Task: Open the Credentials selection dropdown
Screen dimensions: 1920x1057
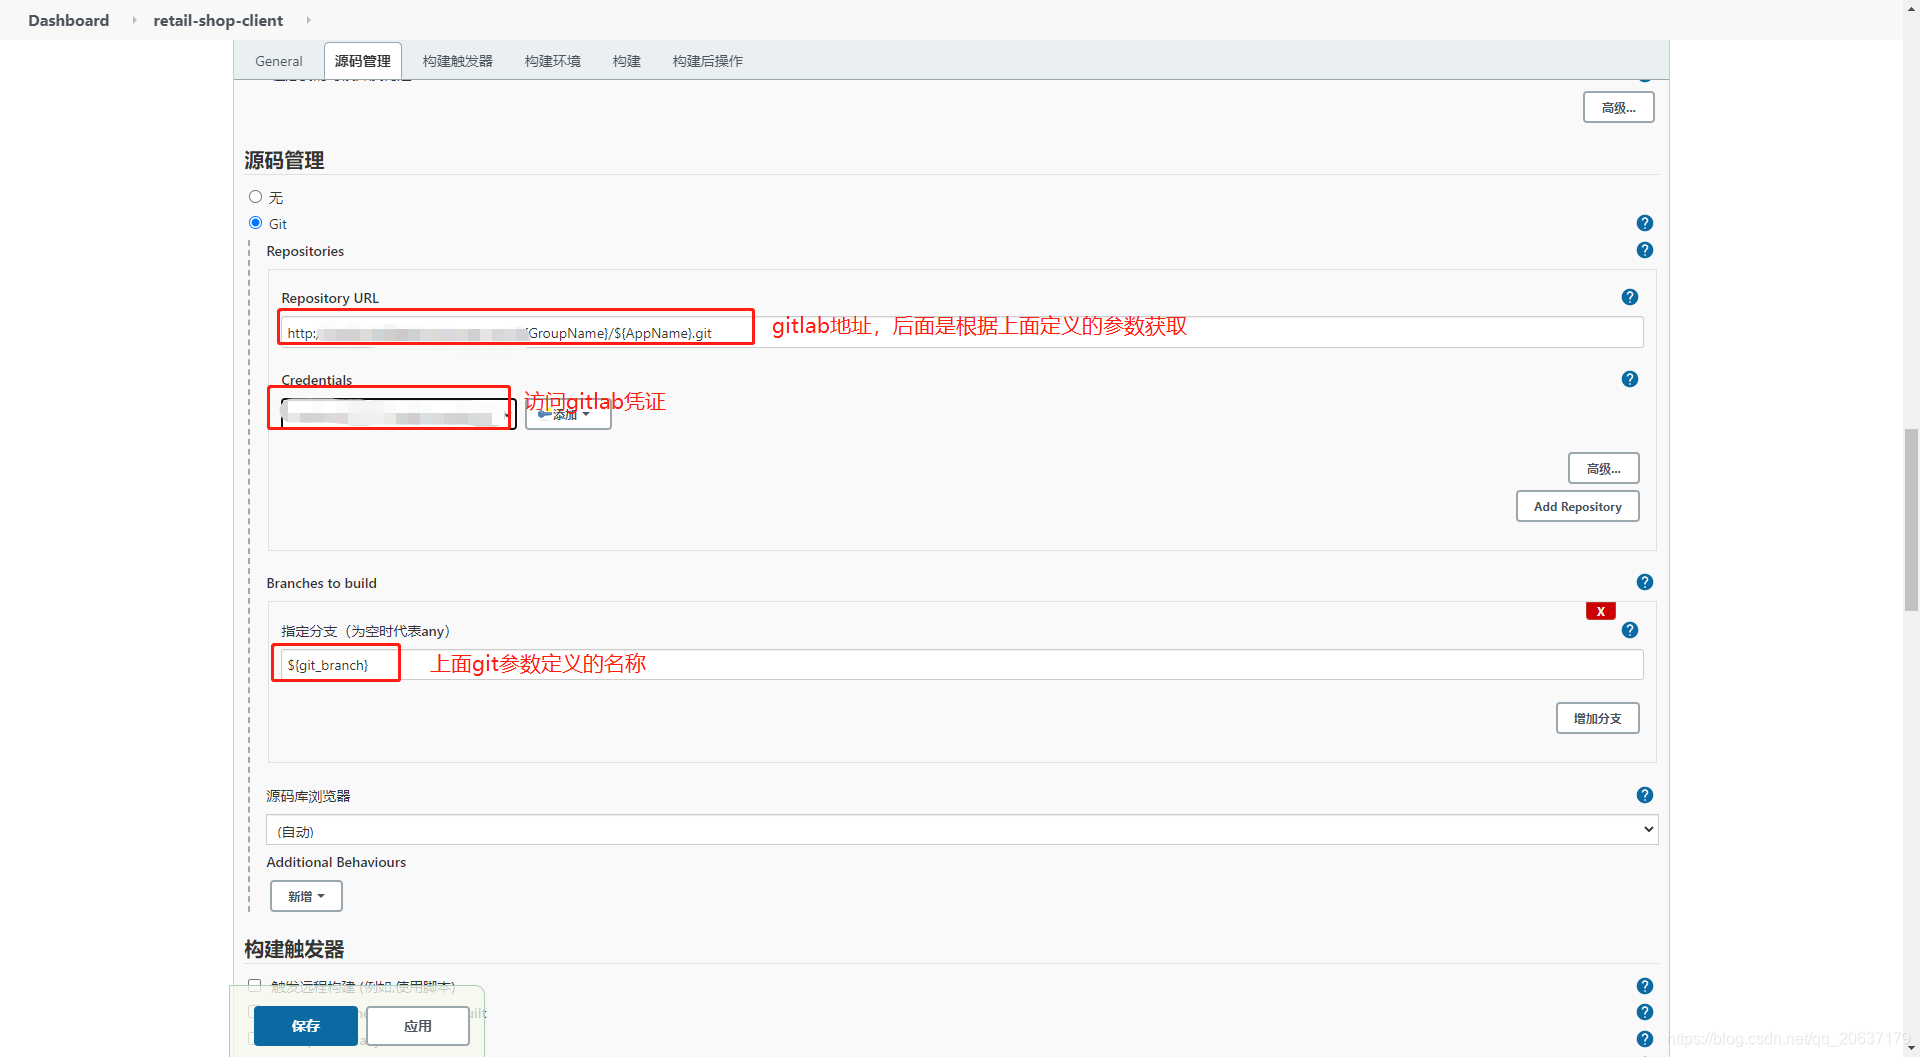Action: 398,414
